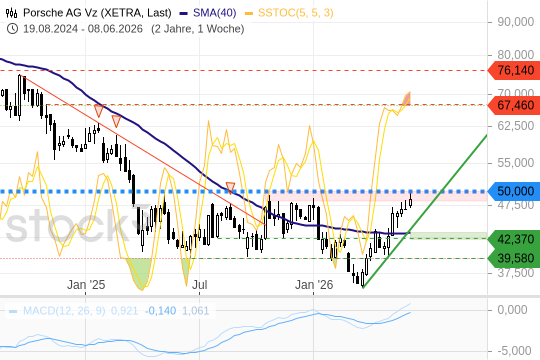Viewport: 540px width, 360px height.
Task: Select the 'Porsche AG Vz (XETRA, Last)' title
Action: pos(97,13)
